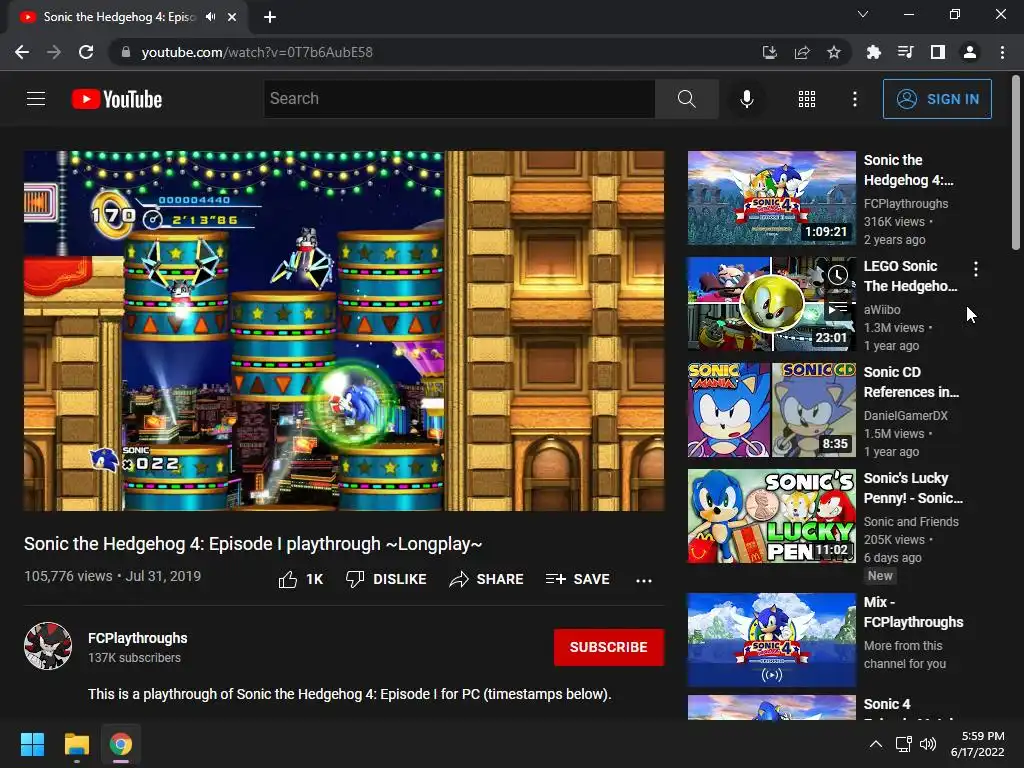
Task: Share the video using SHARE
Action: [x=487, y=579]
